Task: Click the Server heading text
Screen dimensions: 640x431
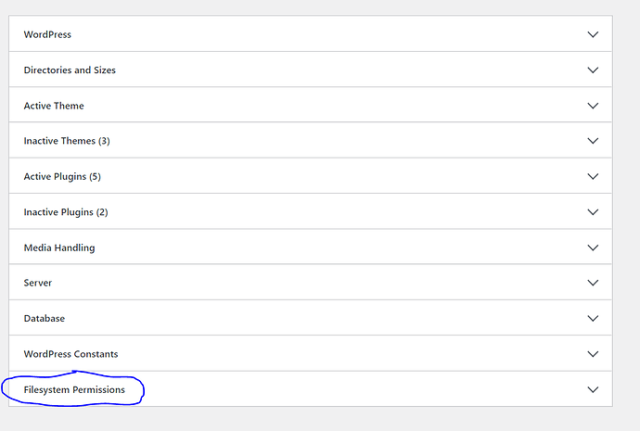Action: (38, 283)
